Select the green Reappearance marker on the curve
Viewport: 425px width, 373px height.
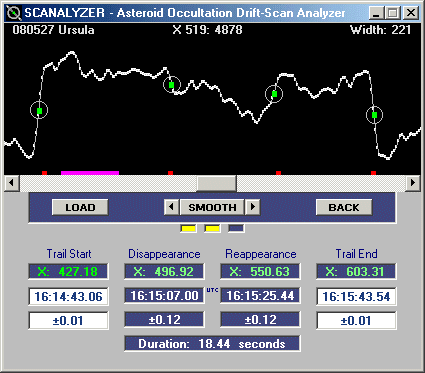(274, 94)
